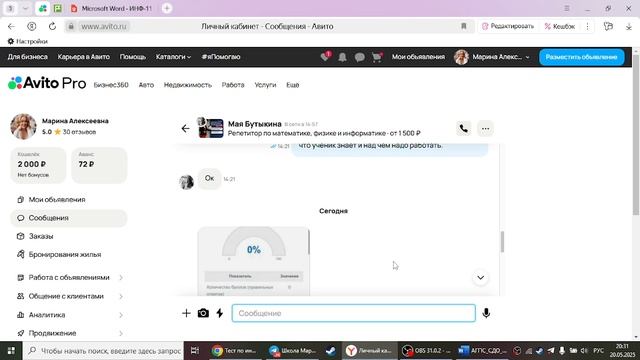Open Word taskbar item АГПС_СДО
Viewport: 640px width, 360px height.
[482, 351]
